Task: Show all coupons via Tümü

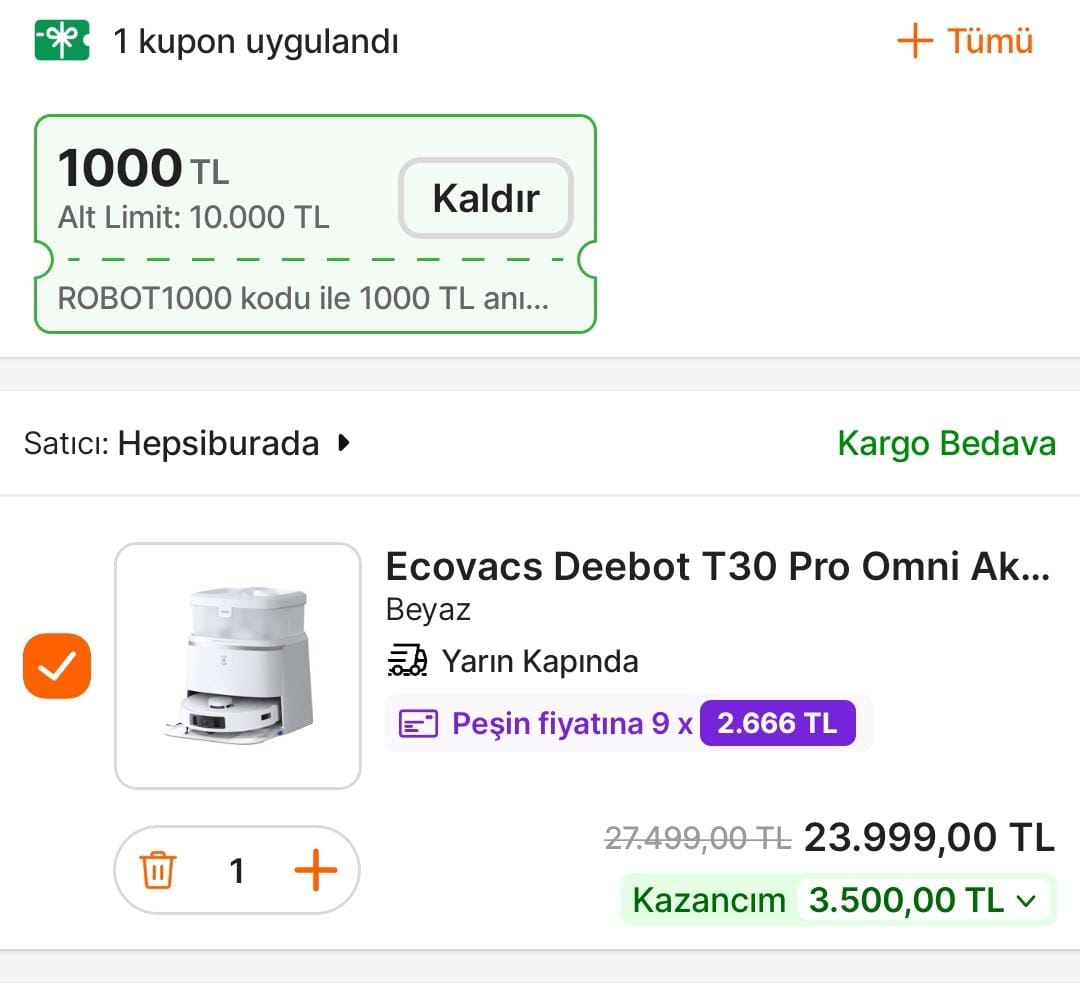Action: point(989,41)
